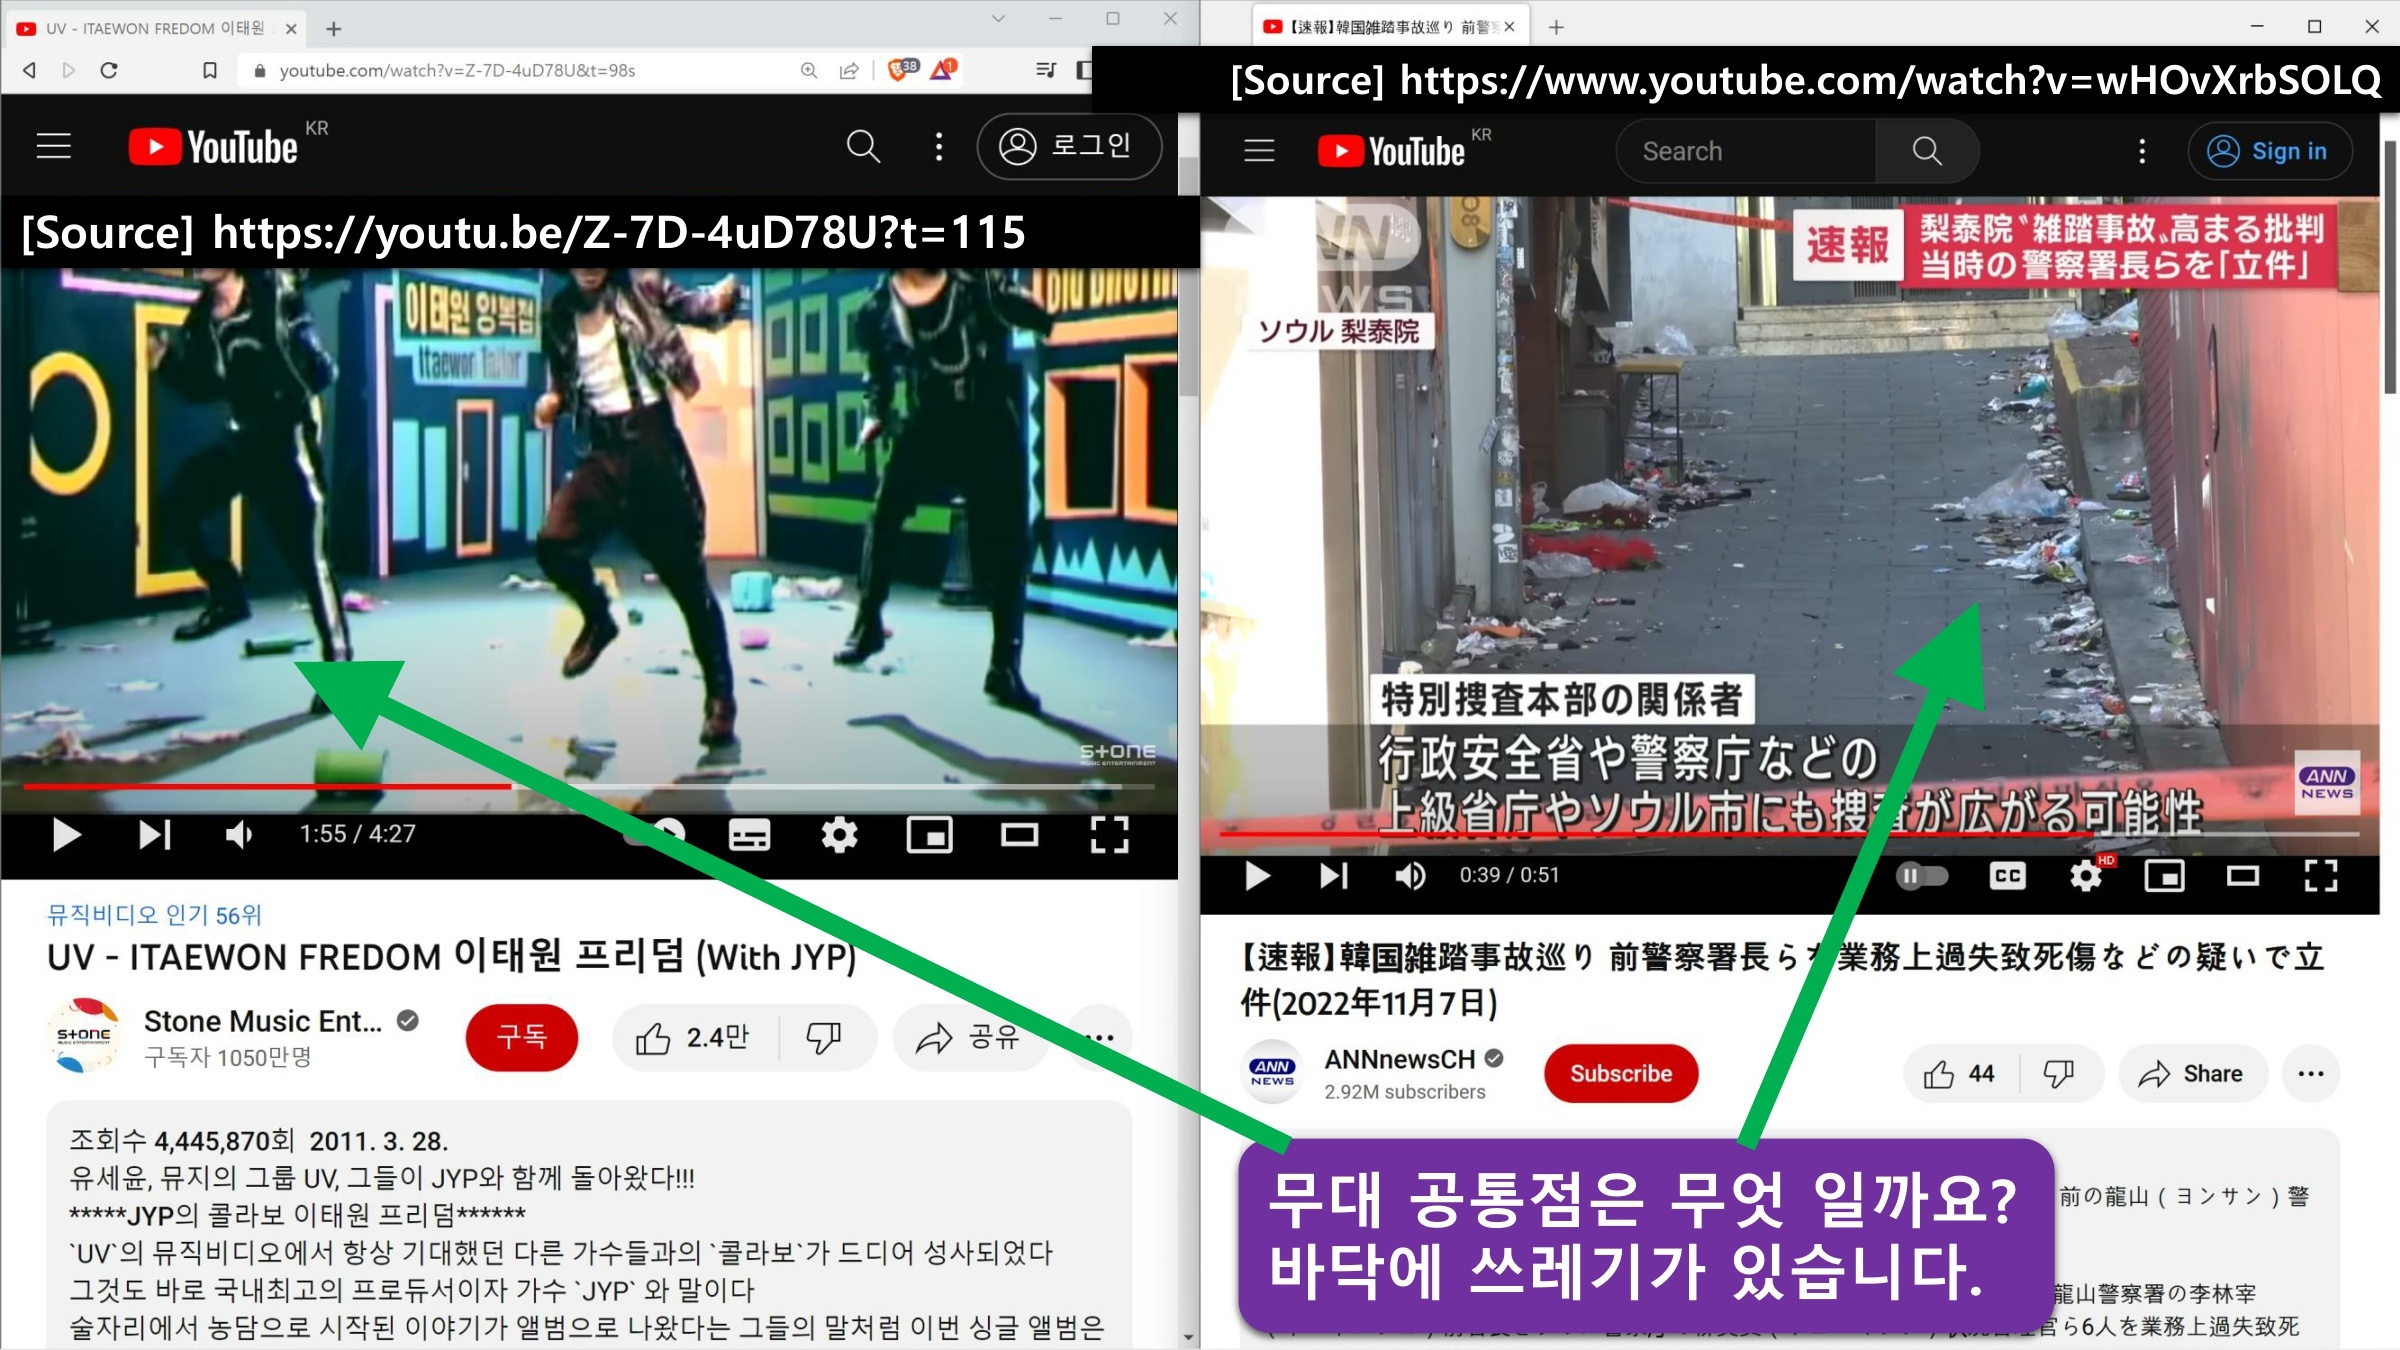Open settings gear on left video player
Viewport: 2400px width, 1350px height.
[839, 834]
